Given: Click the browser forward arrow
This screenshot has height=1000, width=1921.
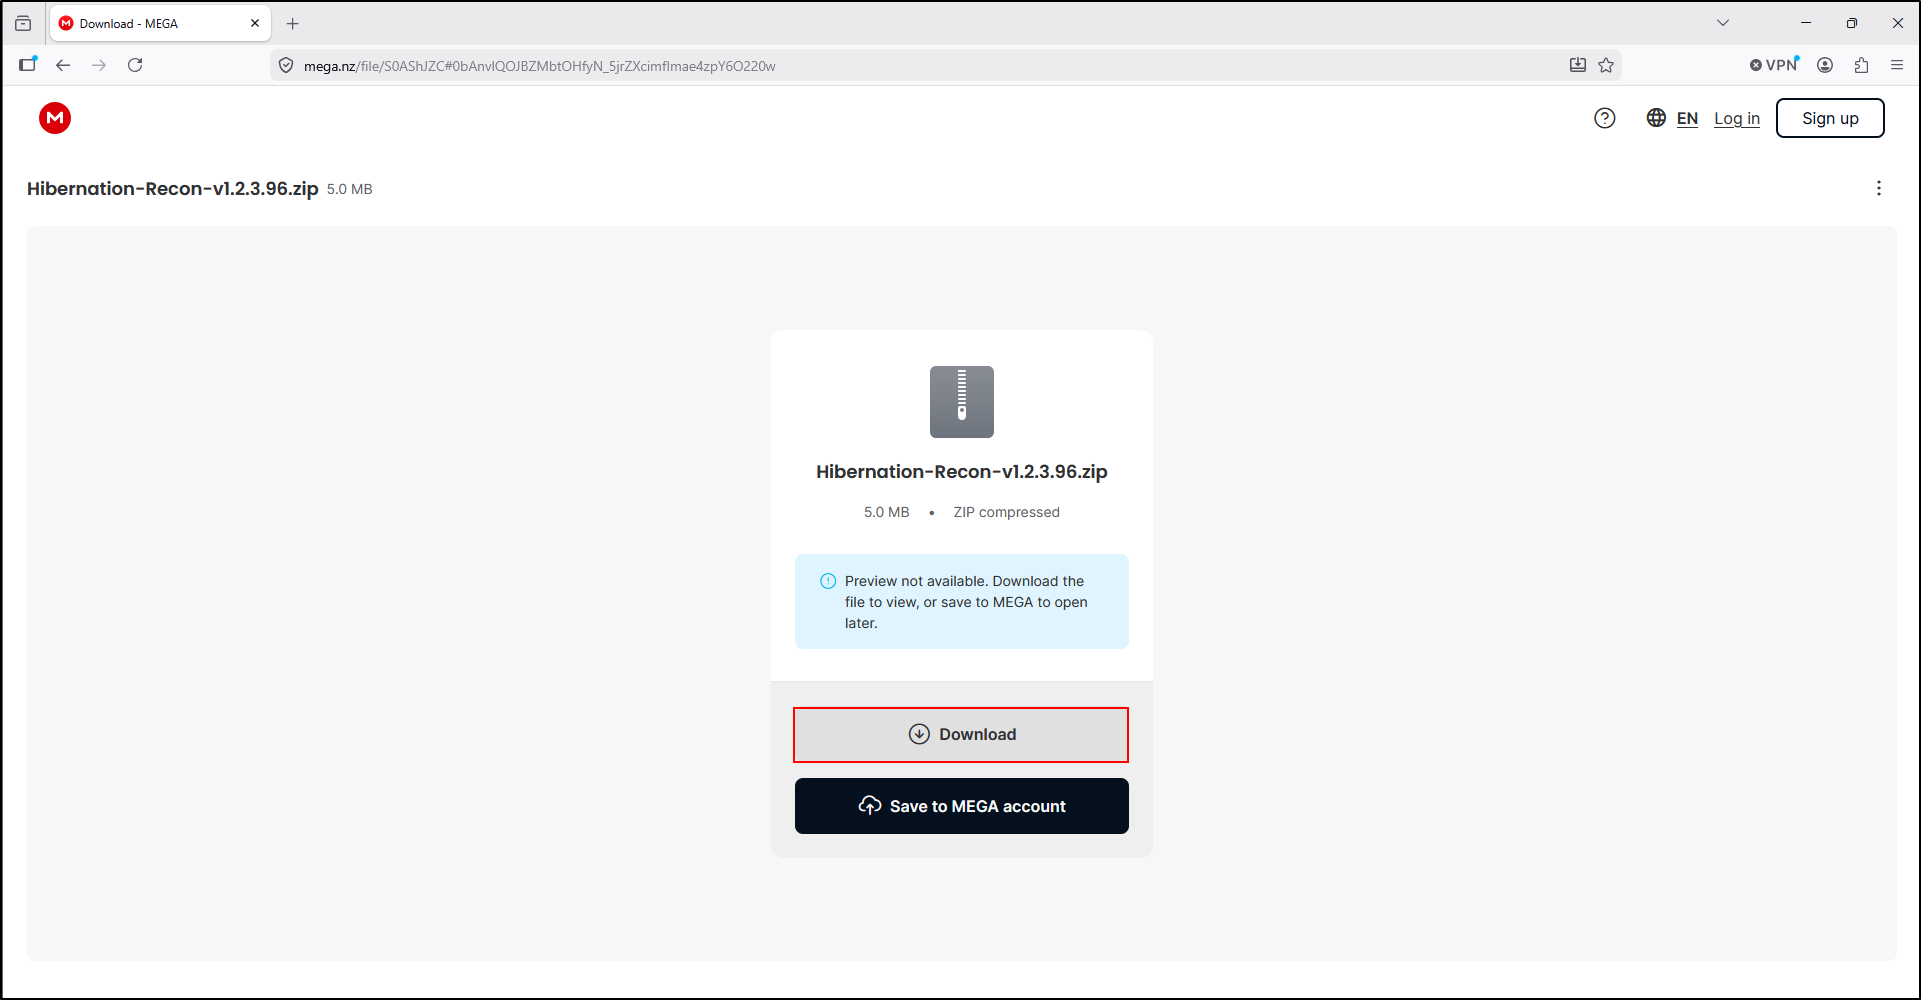Looking at the screenshot, I should tap(99, 65).
